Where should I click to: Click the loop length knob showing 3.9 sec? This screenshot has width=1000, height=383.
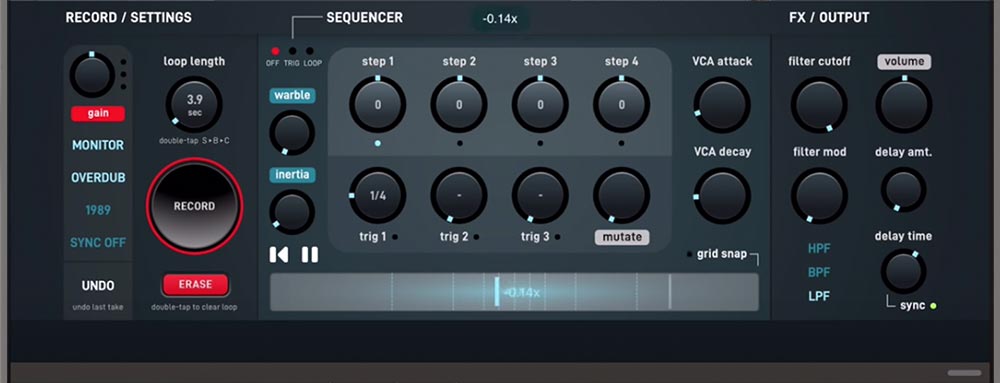(194, 104)
